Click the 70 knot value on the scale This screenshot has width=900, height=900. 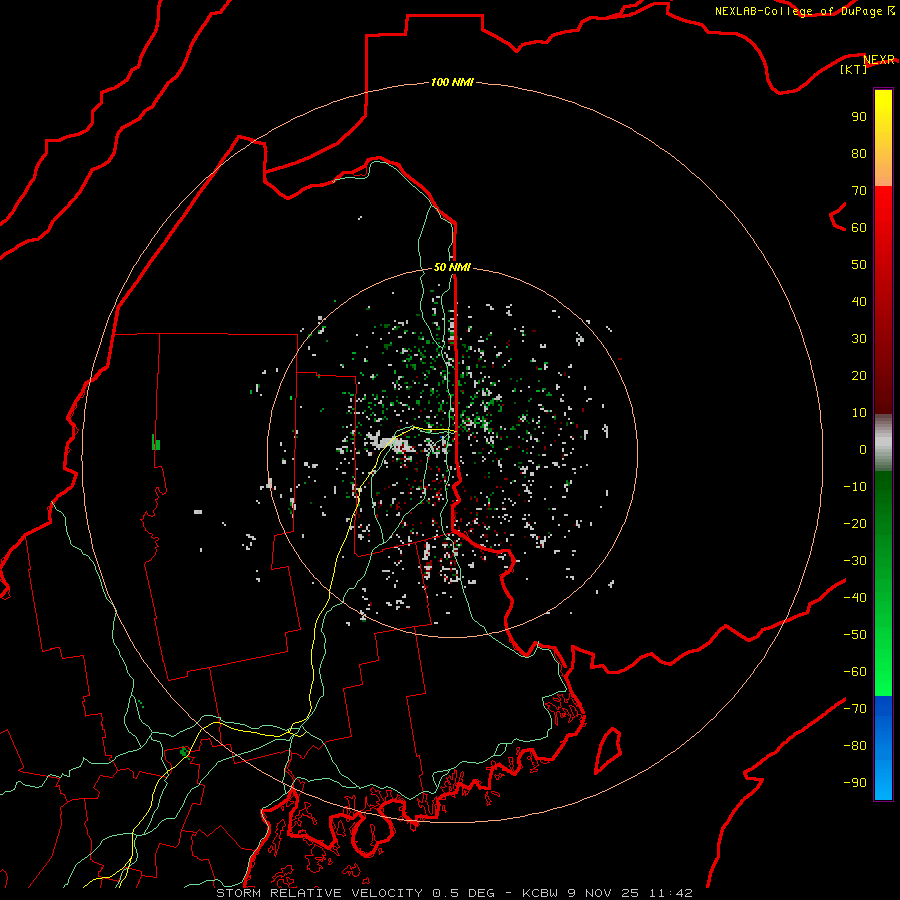click(859, 191)
